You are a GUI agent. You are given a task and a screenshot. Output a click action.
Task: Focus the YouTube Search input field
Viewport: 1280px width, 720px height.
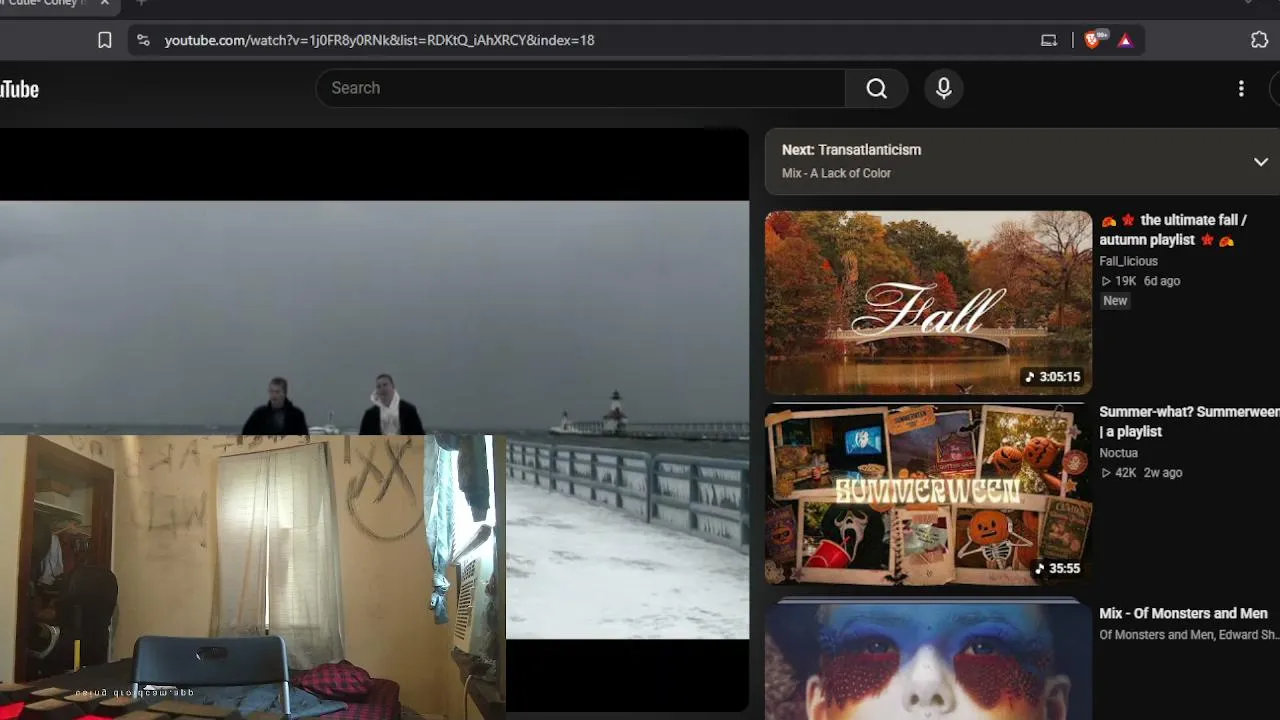[581, 88]
